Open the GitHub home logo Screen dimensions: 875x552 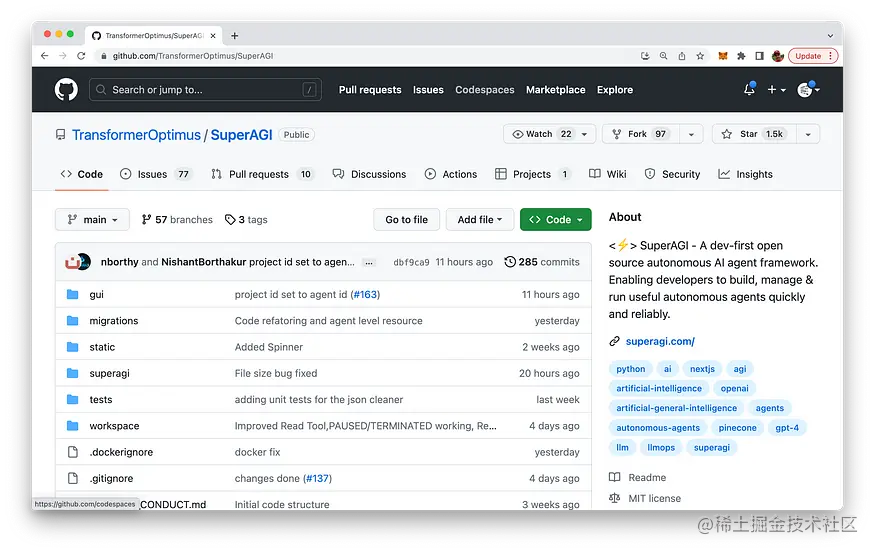pyautogui.click(x=66, y=89)
